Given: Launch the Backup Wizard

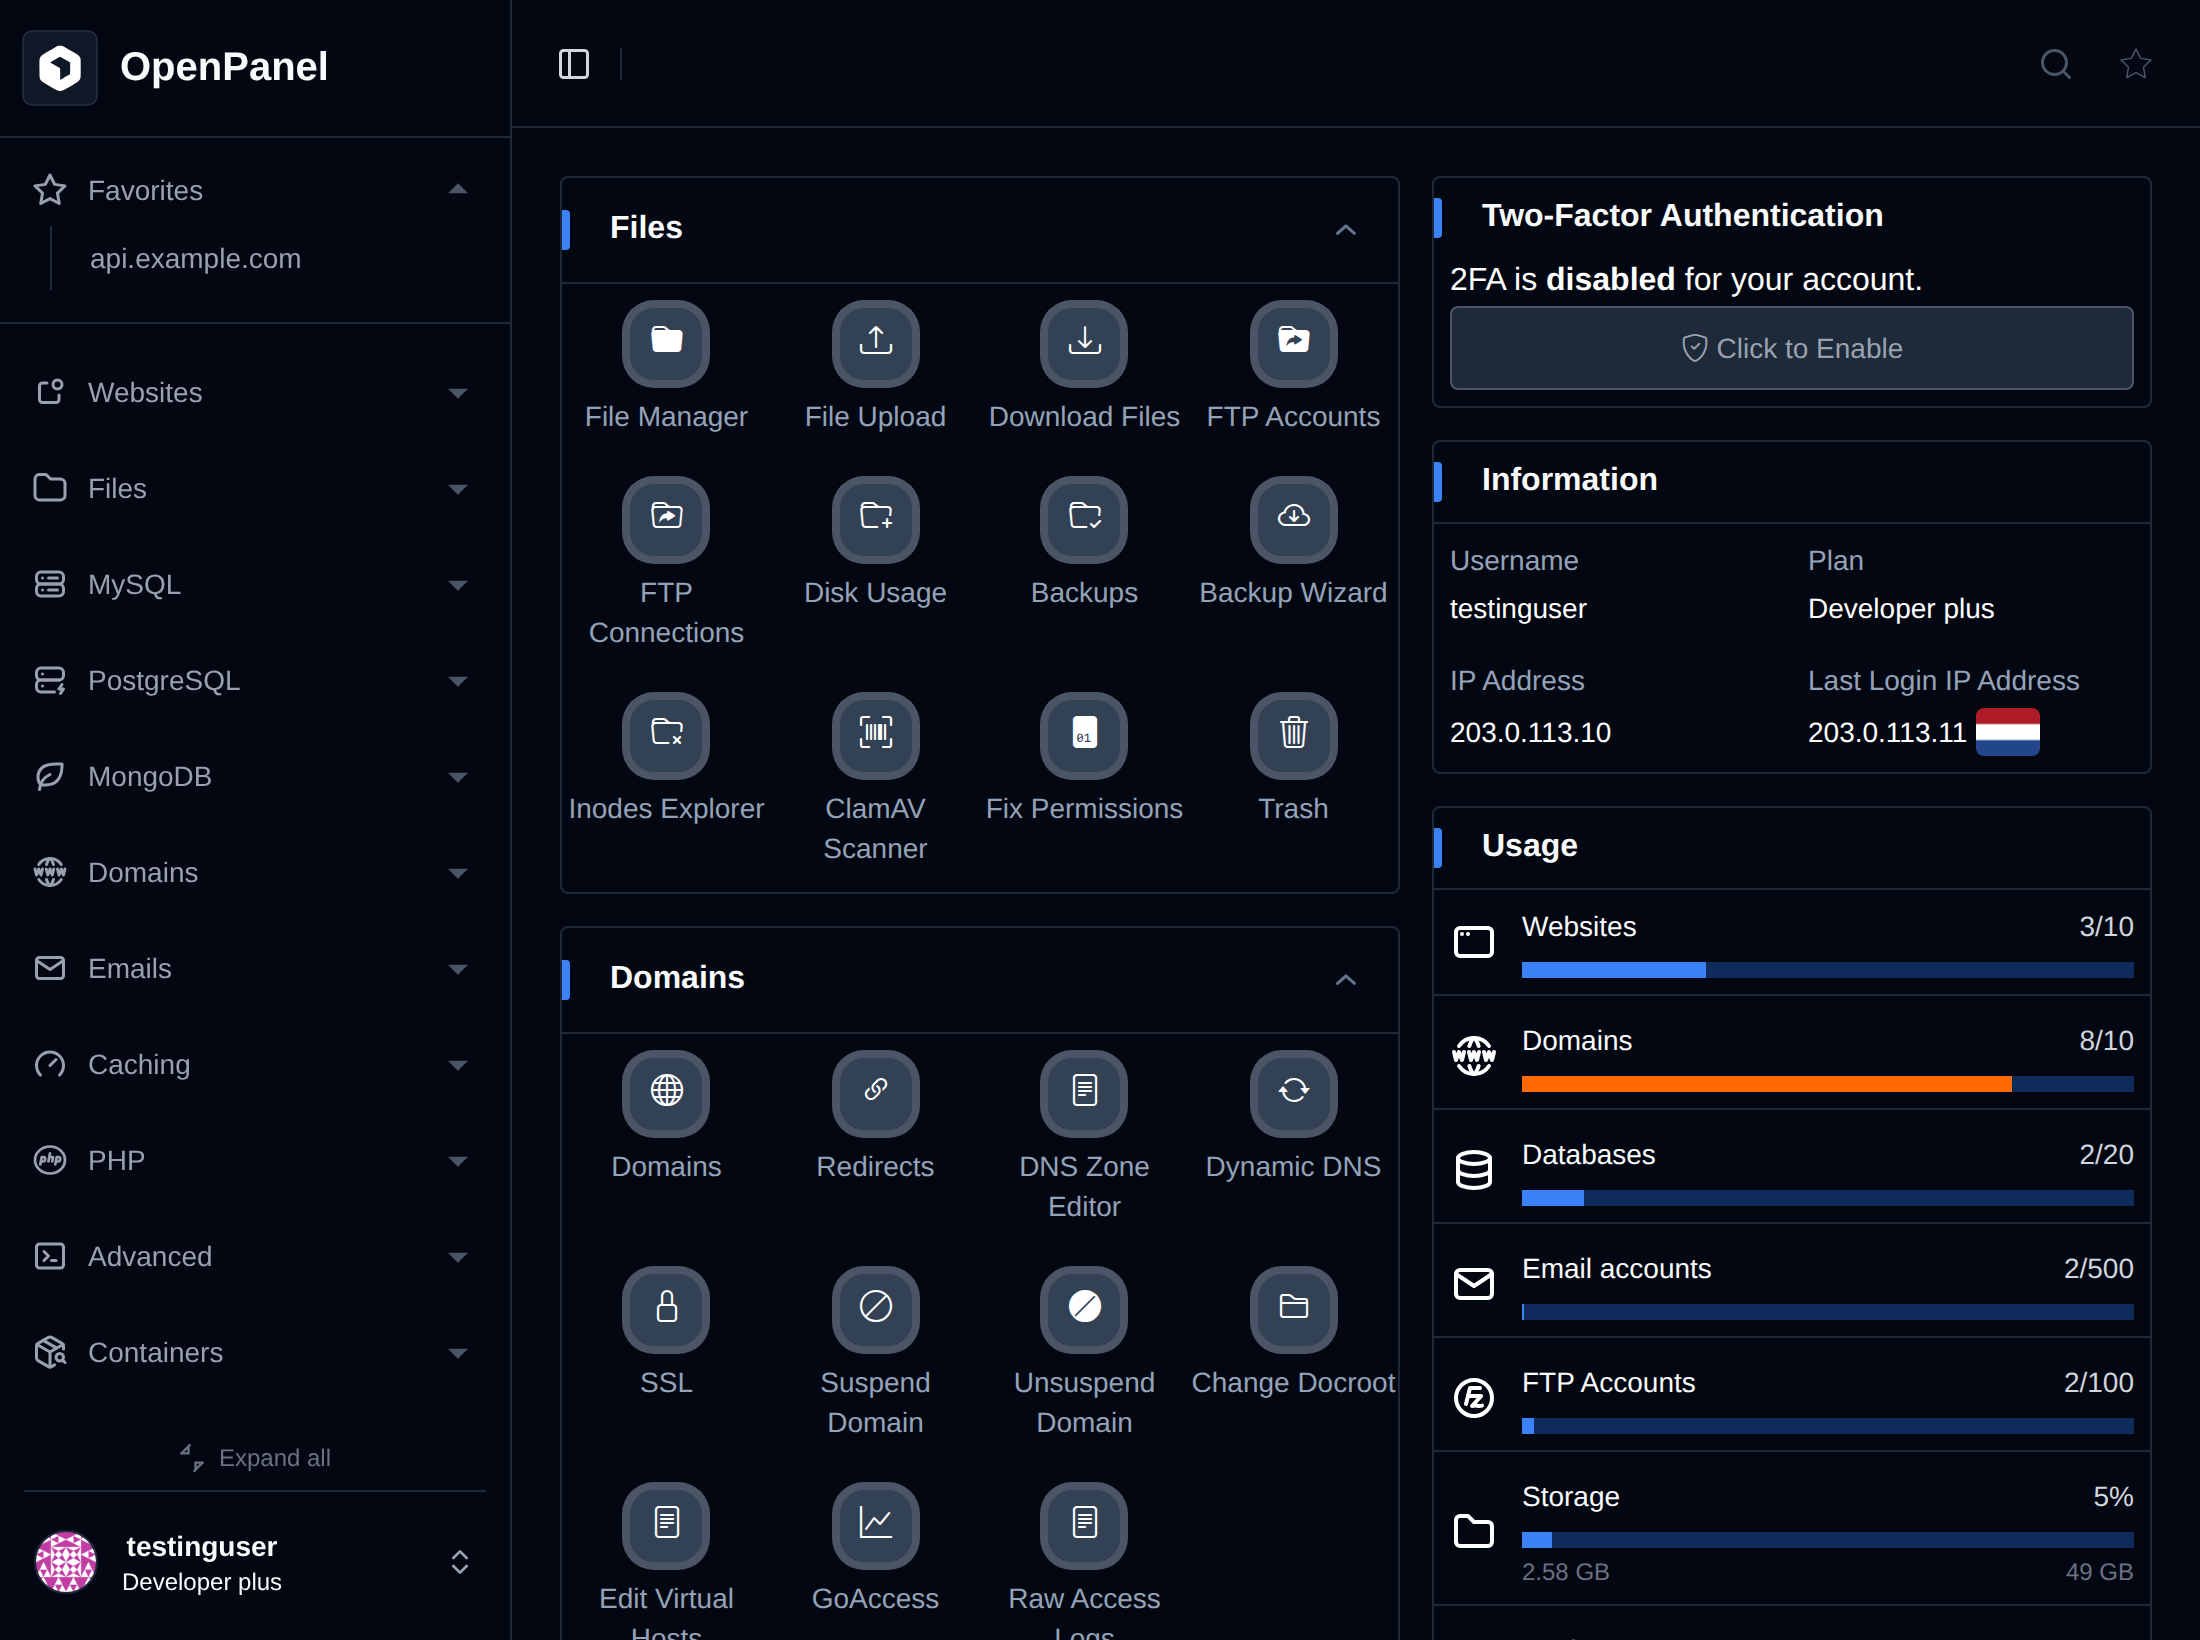Looking at the screenshot, I should coord(1293,519).
